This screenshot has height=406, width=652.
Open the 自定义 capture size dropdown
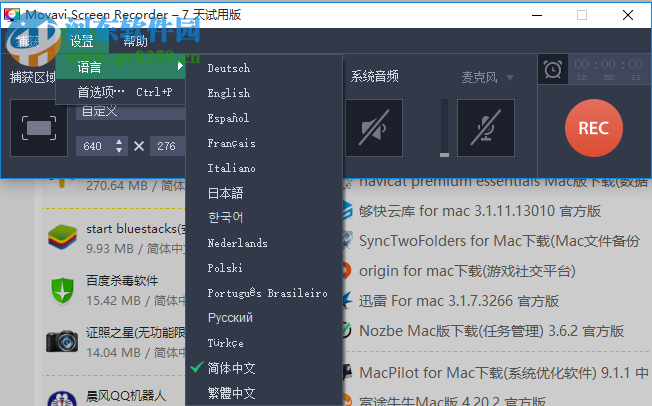tap(130, 111)
